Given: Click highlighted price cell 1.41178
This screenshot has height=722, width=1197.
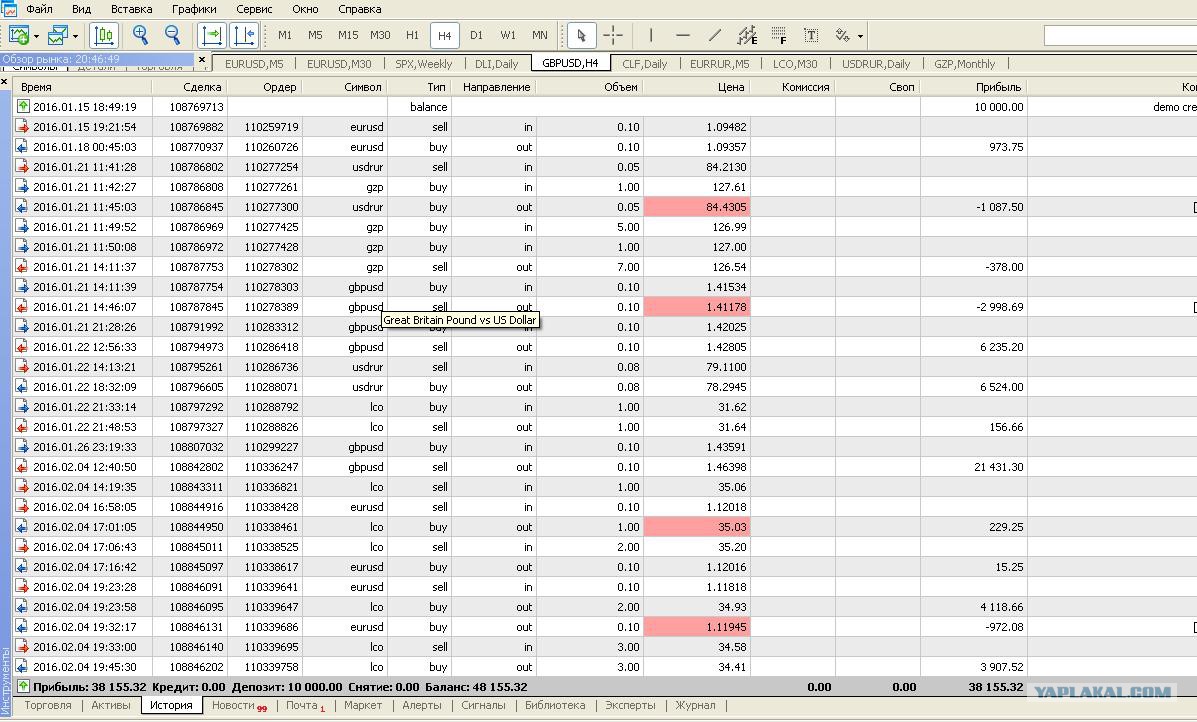Looking at the screenshot, I should [x=697, y=307].
